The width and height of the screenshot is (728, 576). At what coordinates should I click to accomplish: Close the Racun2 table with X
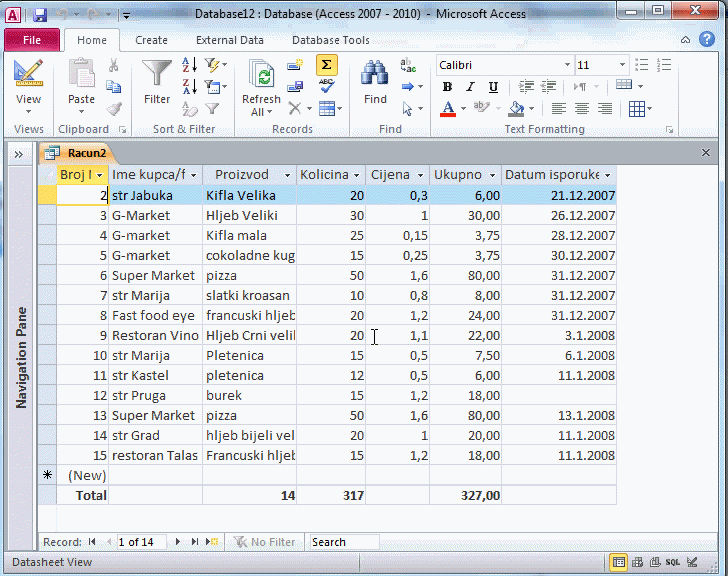[x=706, y=153]
